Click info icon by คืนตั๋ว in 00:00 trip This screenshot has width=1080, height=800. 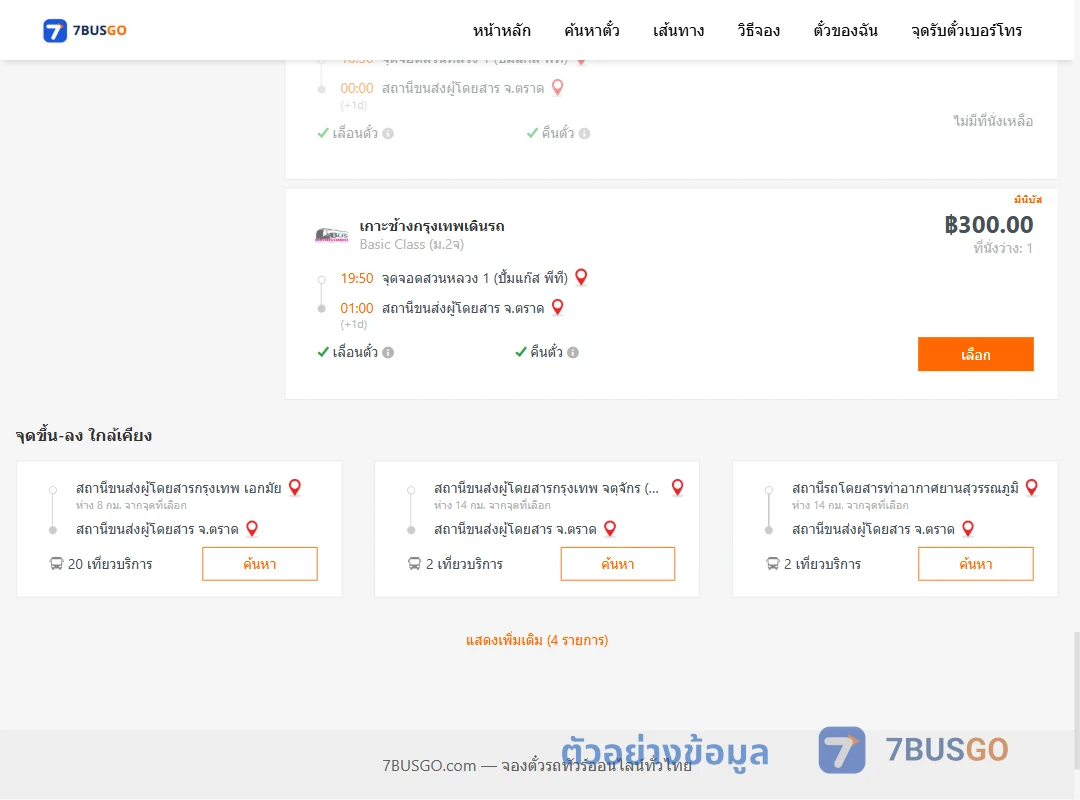(585, 133)
